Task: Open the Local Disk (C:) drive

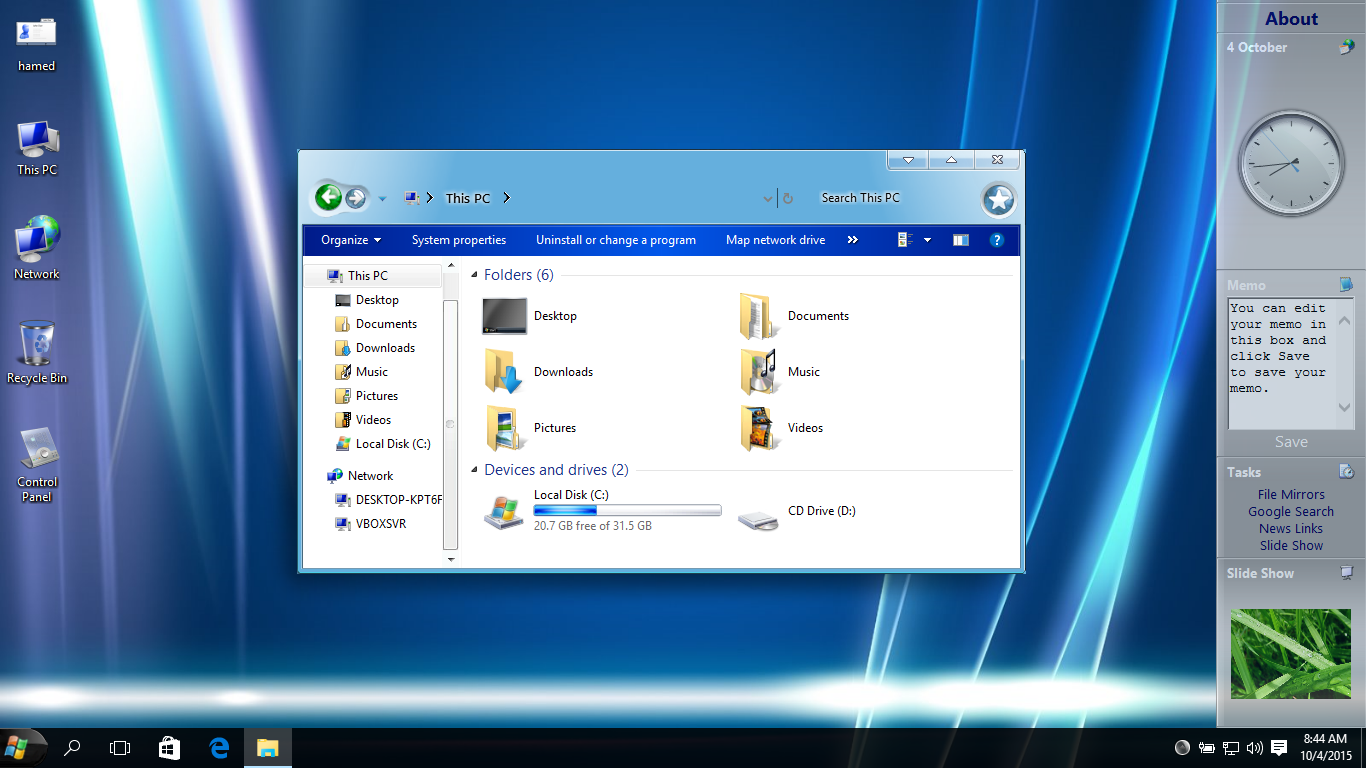Action: coord(504,511)
